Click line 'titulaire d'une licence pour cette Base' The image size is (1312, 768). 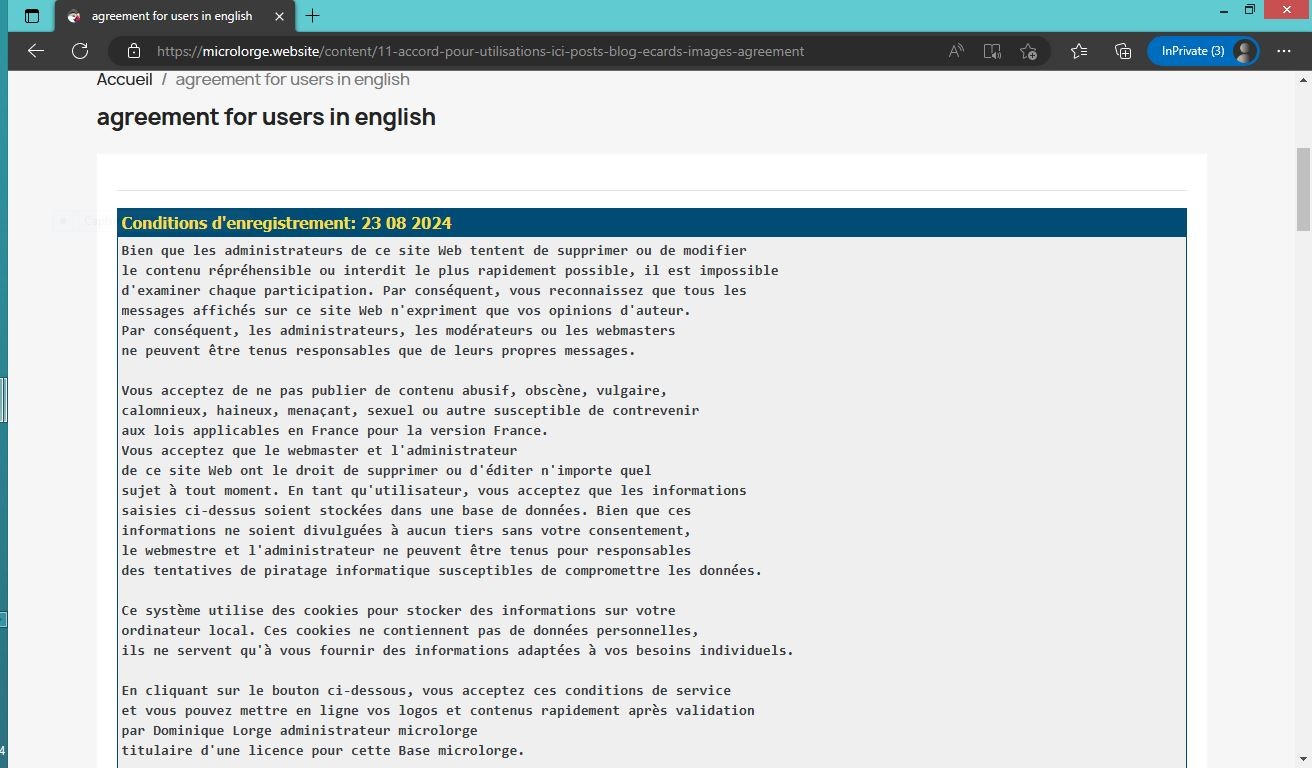[x=322, y=750]
